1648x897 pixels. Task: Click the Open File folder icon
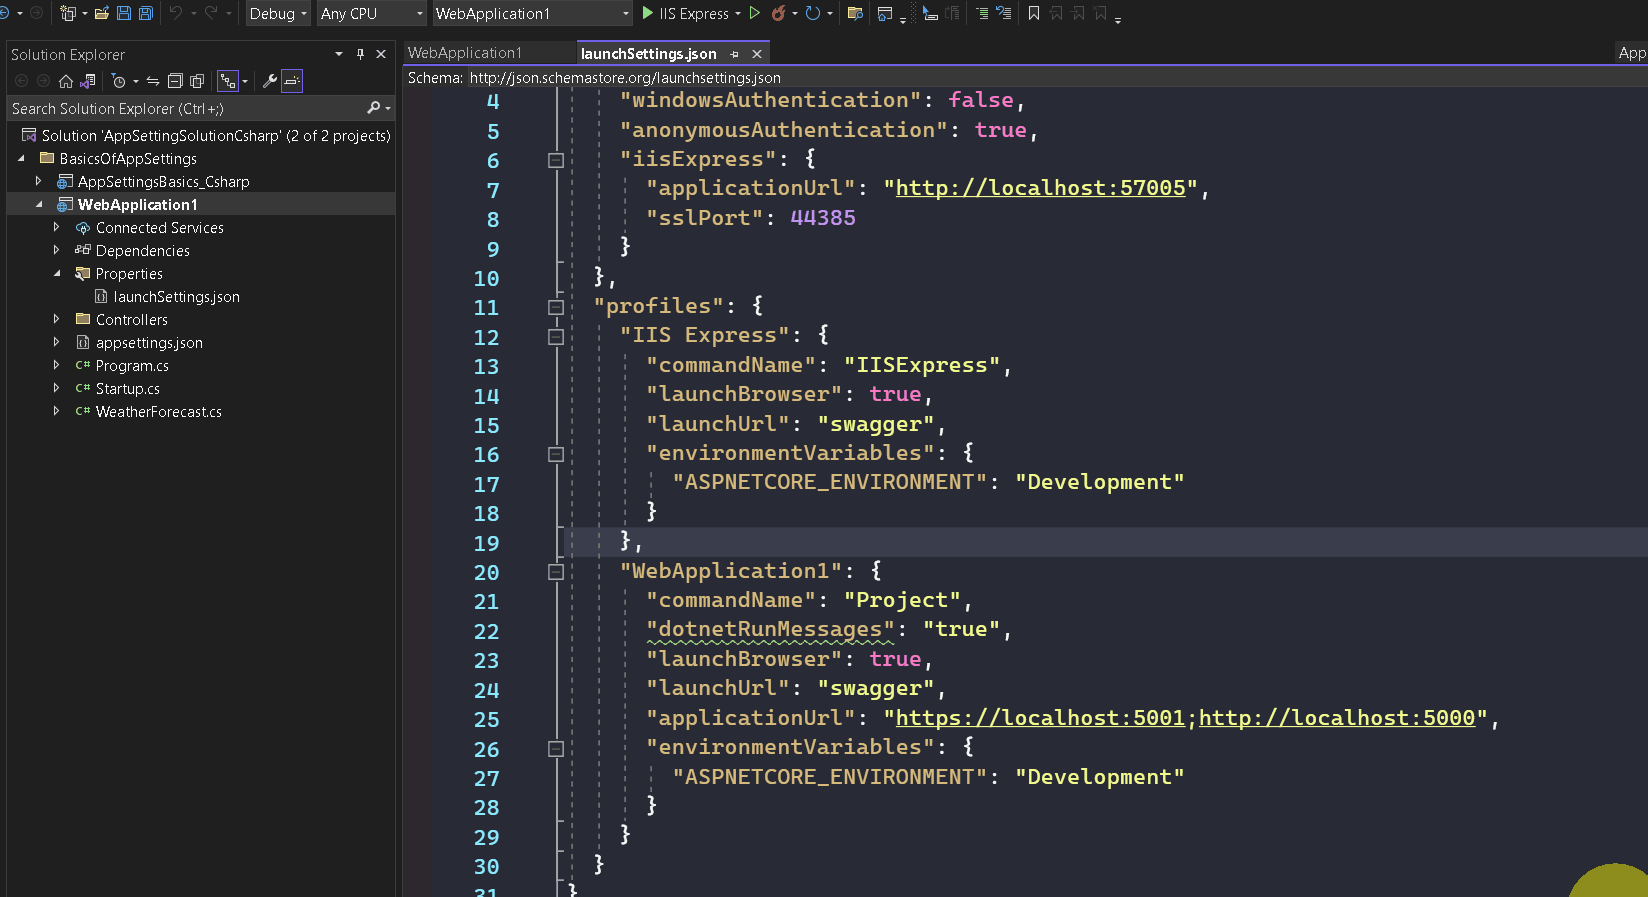coord(101,13)
